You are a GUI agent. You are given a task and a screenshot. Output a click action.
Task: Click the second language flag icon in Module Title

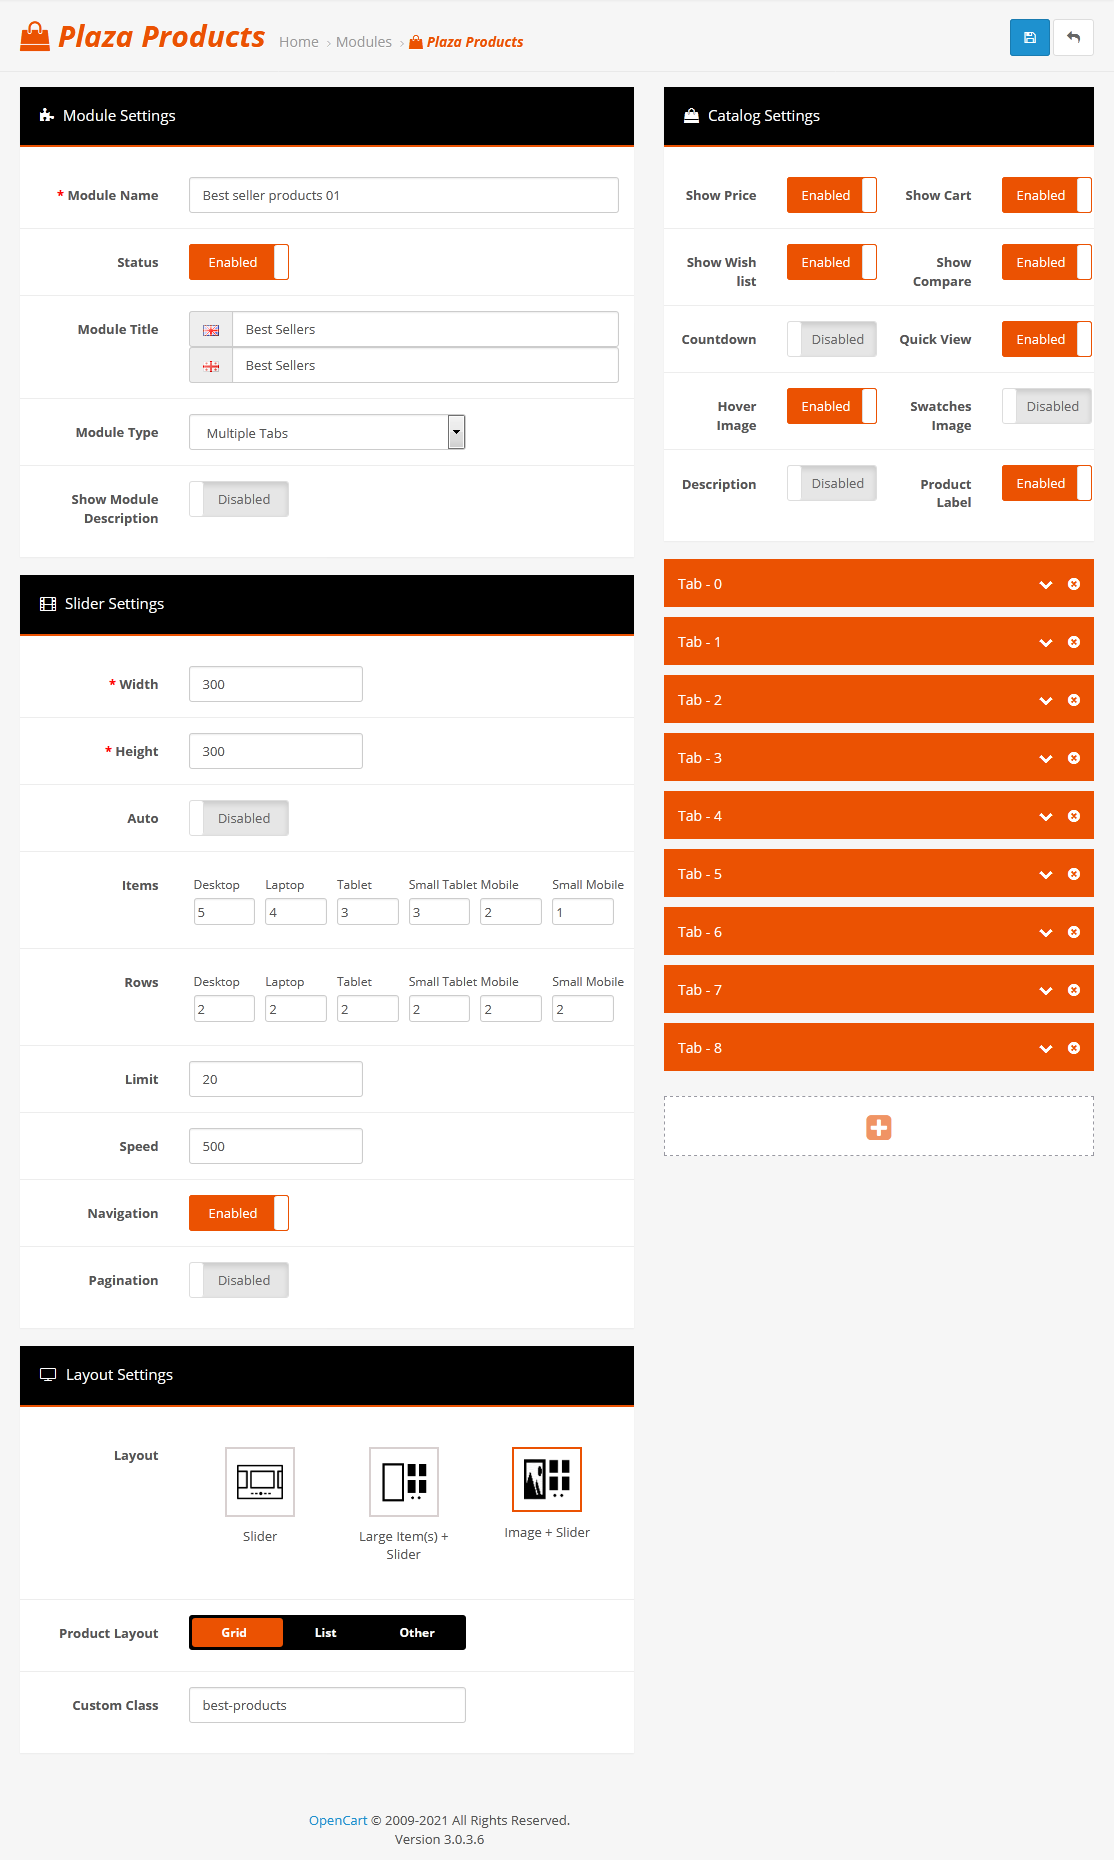211,366
